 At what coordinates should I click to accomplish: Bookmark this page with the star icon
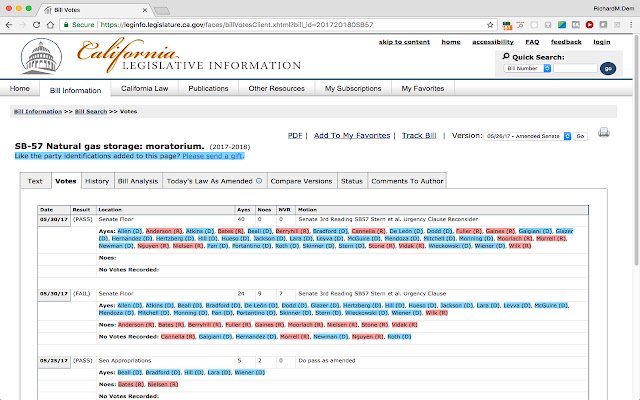coord(490,25)
